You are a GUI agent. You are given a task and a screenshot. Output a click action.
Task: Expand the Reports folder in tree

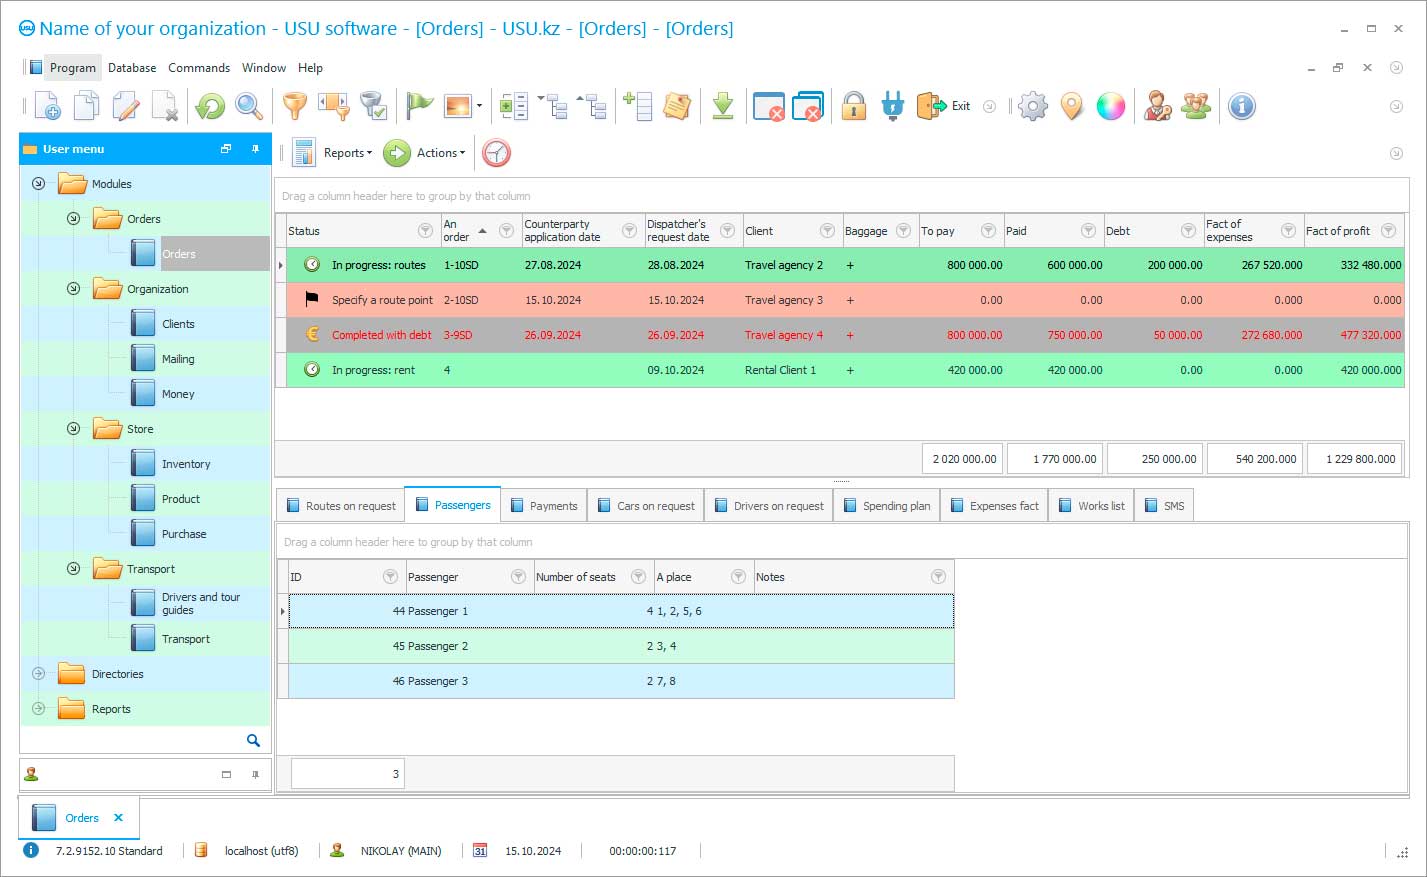38,709
